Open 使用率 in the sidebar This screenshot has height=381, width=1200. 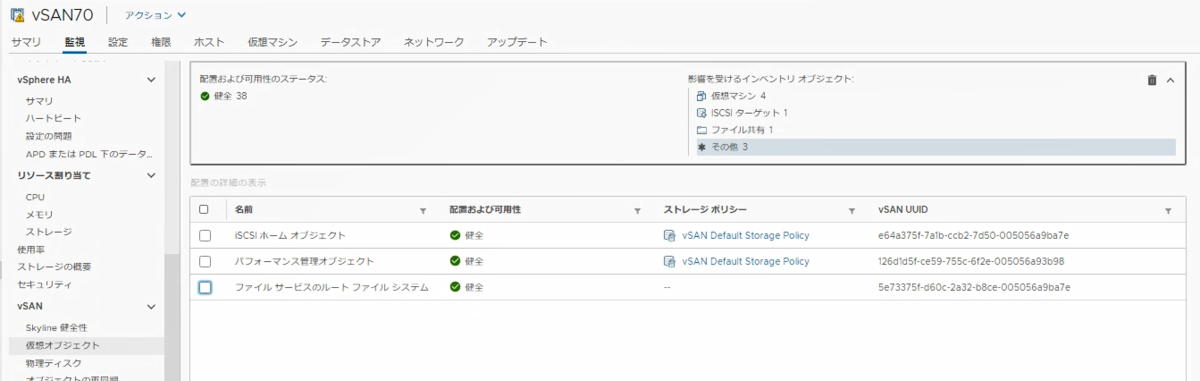31,250
